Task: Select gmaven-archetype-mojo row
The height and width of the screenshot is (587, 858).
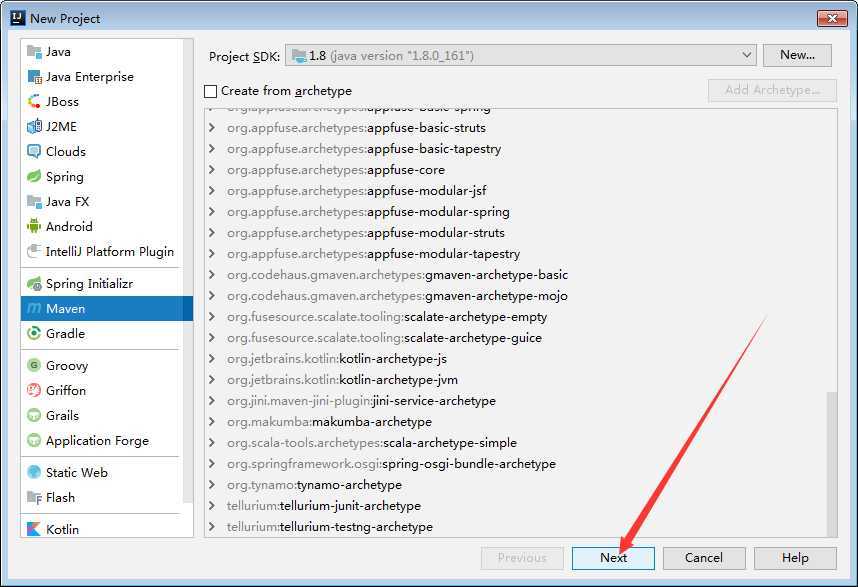Action: click(515, 296)
